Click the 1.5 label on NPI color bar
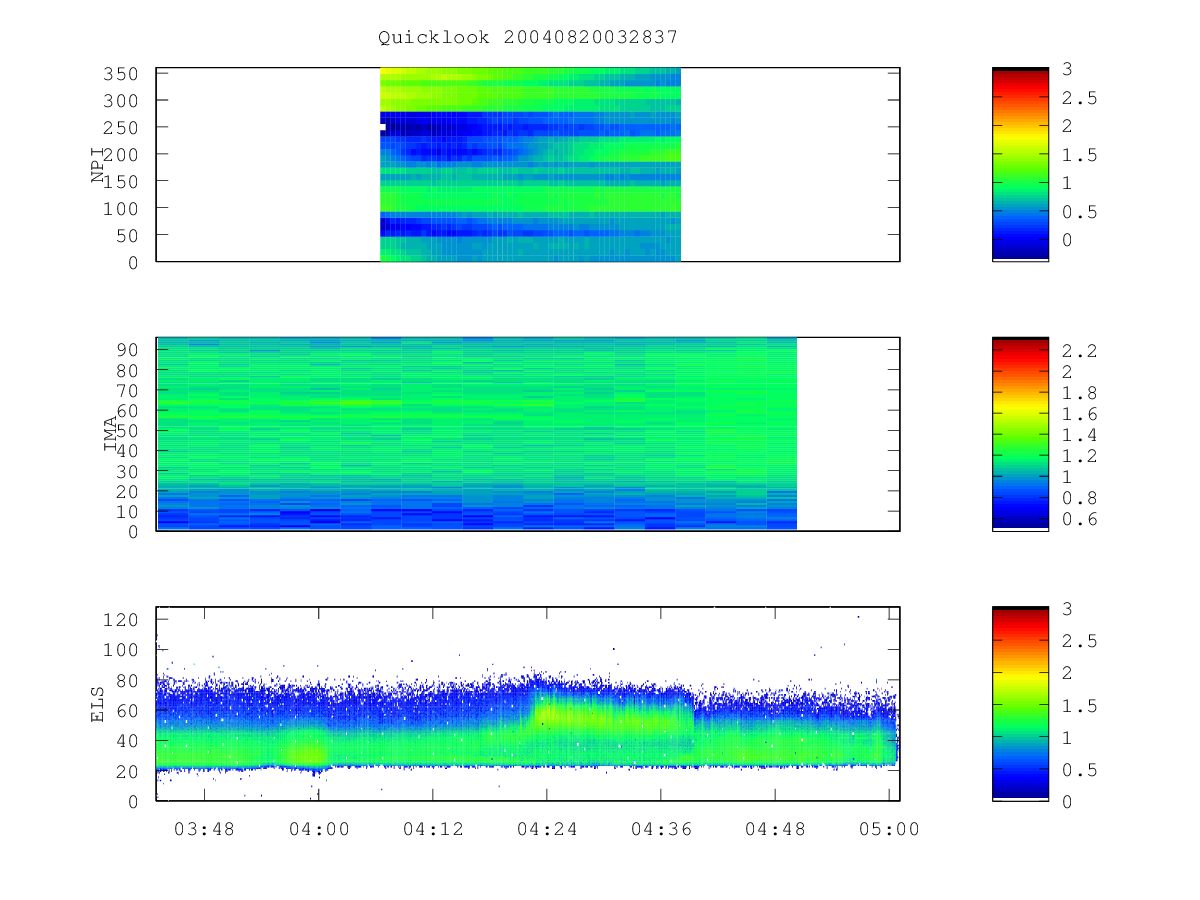 point(1079,155)
